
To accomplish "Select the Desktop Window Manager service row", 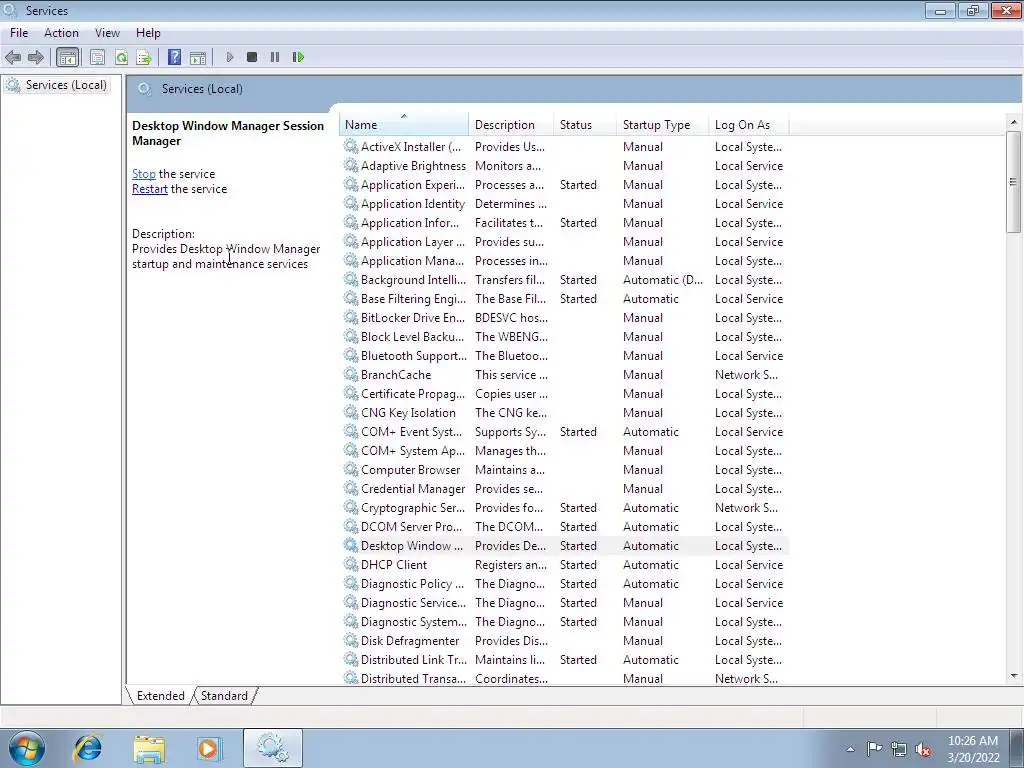I will pos(564,545).
